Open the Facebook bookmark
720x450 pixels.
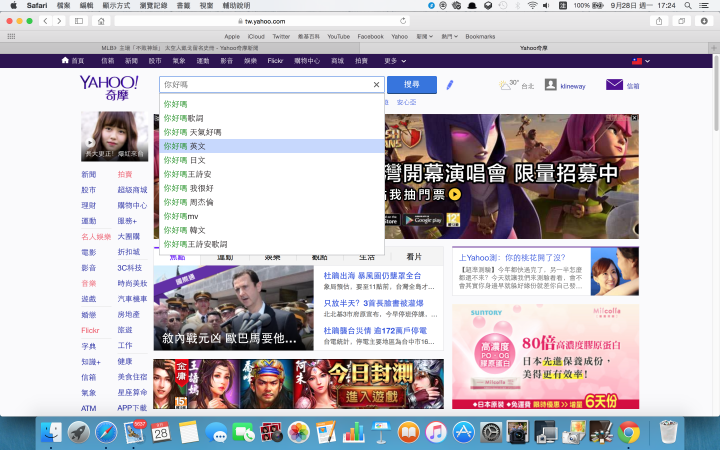370,36
